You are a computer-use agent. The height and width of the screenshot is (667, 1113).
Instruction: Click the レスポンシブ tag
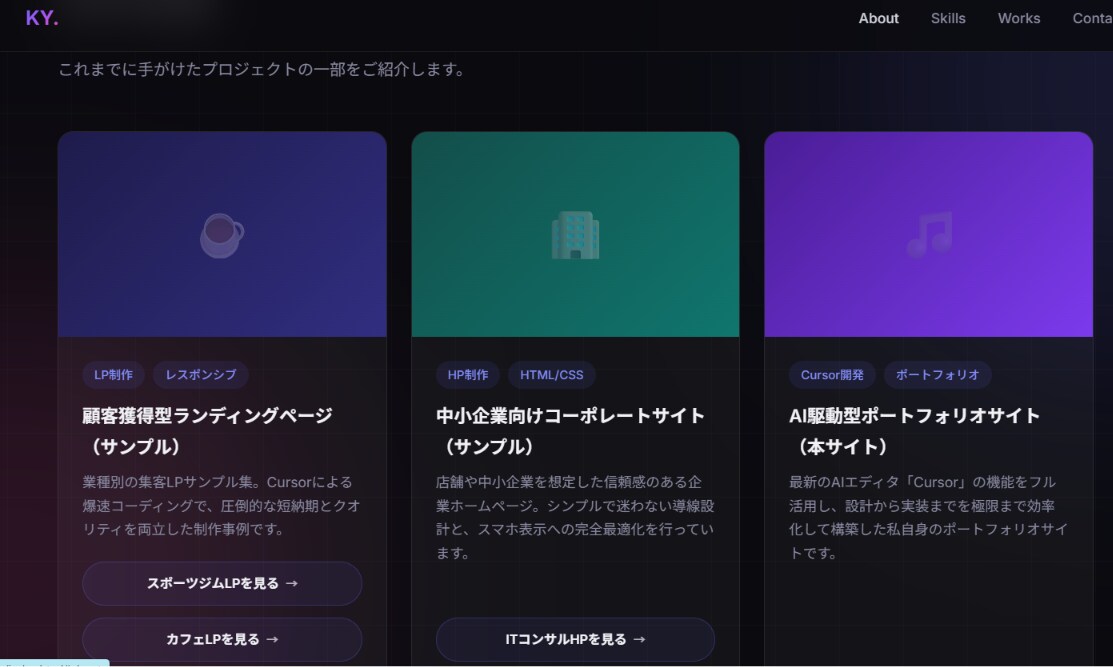point(201,375)
